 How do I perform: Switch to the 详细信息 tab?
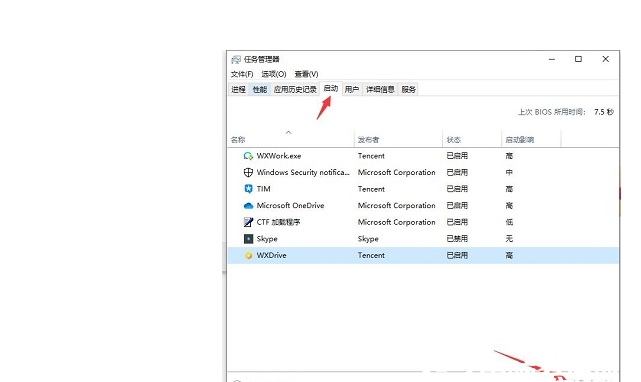point(380,89)
